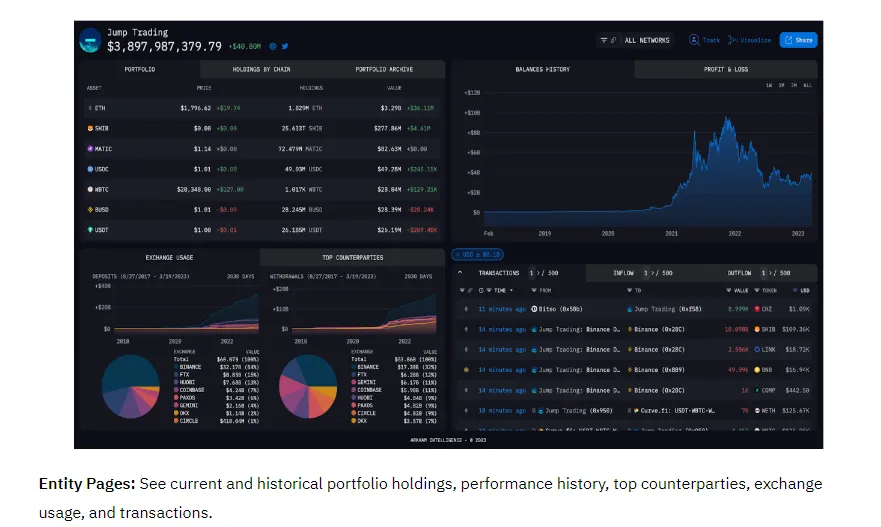Click the deposits exchange pie chart
Viewport: 881px width, 527px height.
(131, 386)
